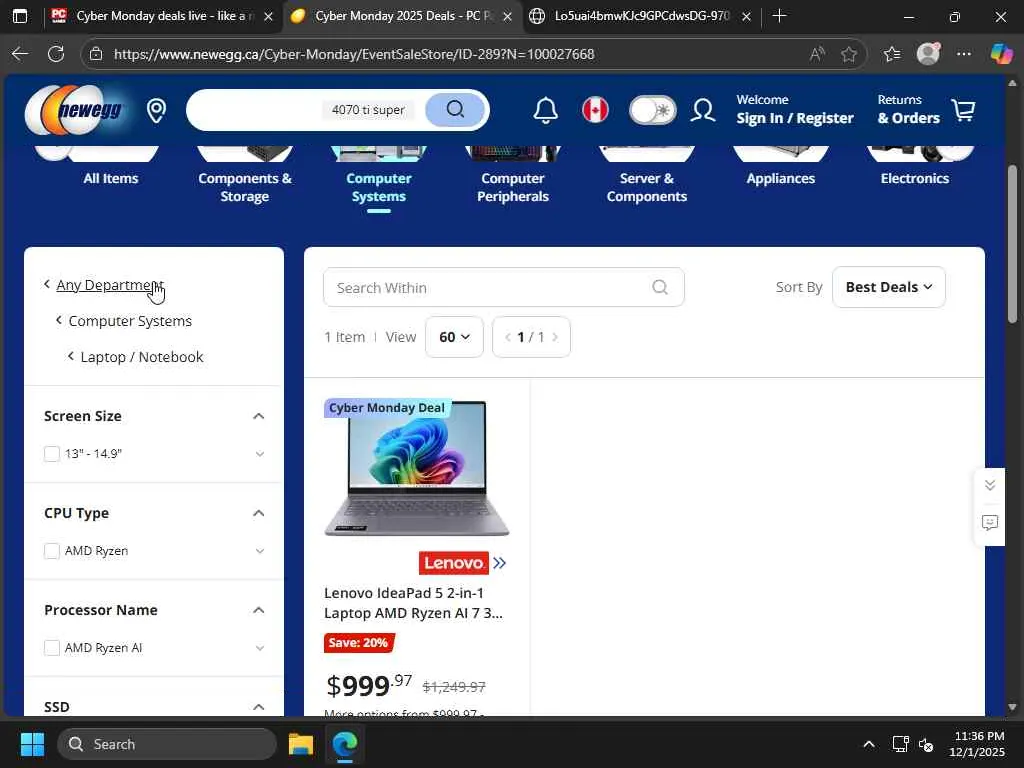Select Server & Components category
The width and height of the screenshot is (1024, 768).
coord(647,187)
